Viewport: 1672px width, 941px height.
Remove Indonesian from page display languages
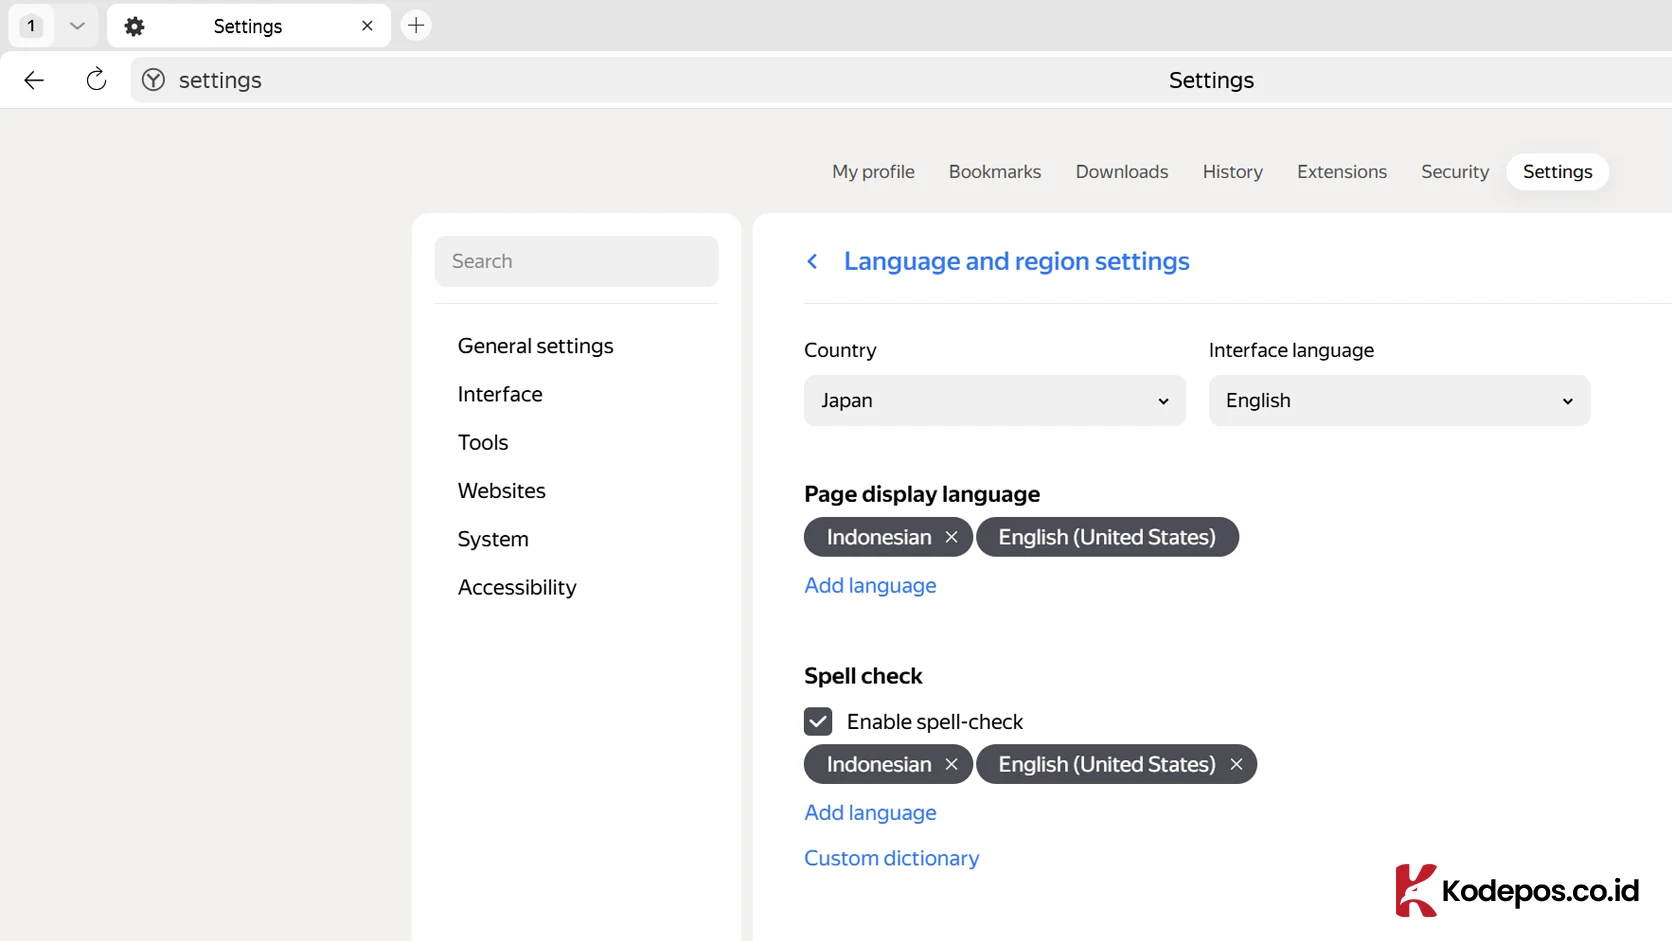951,537
